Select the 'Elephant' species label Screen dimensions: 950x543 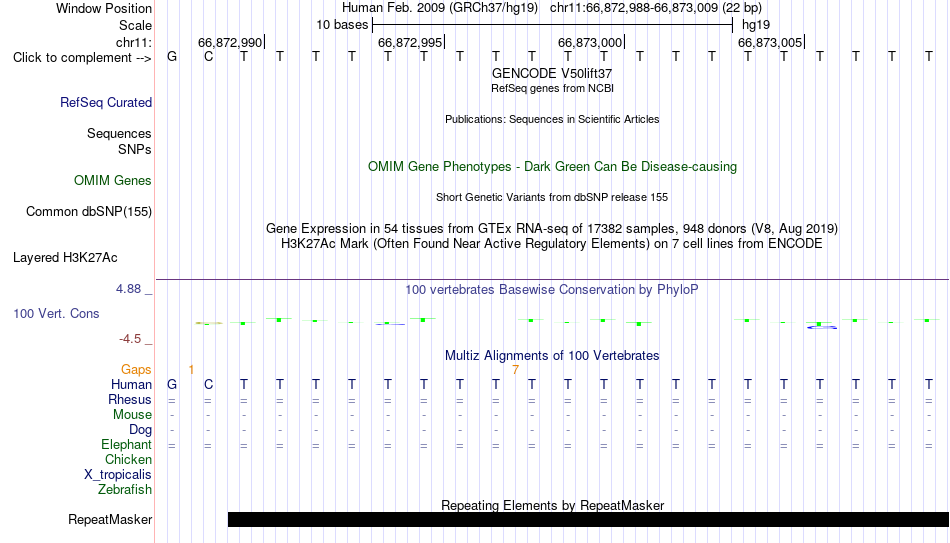coord(127,444)
